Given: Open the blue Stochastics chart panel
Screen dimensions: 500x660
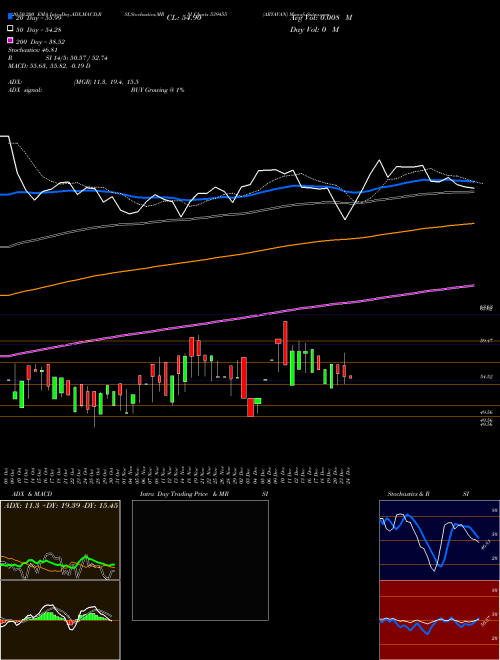Looking at the screenshot, I should [439, 540].
